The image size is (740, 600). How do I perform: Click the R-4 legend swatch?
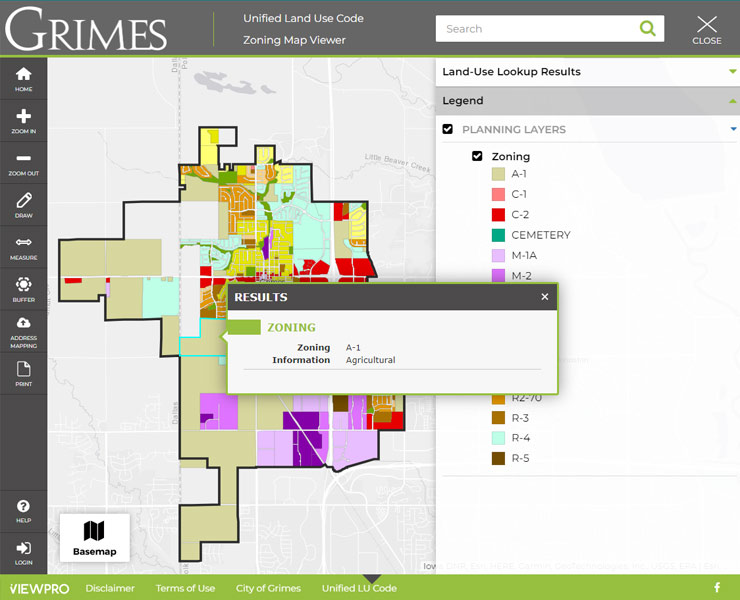[x=498, y=438]
